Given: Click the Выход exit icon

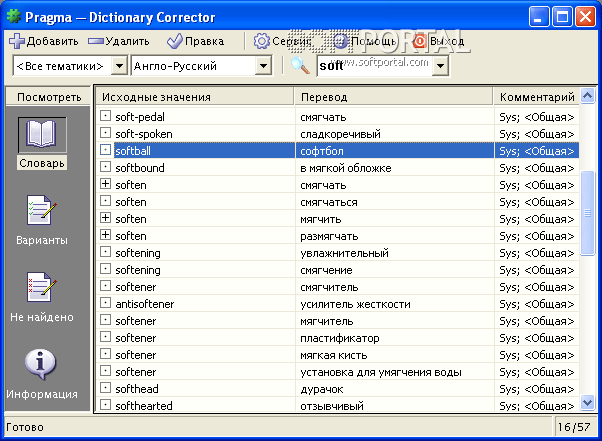Looking at the screenshot, I should (419, 41).
